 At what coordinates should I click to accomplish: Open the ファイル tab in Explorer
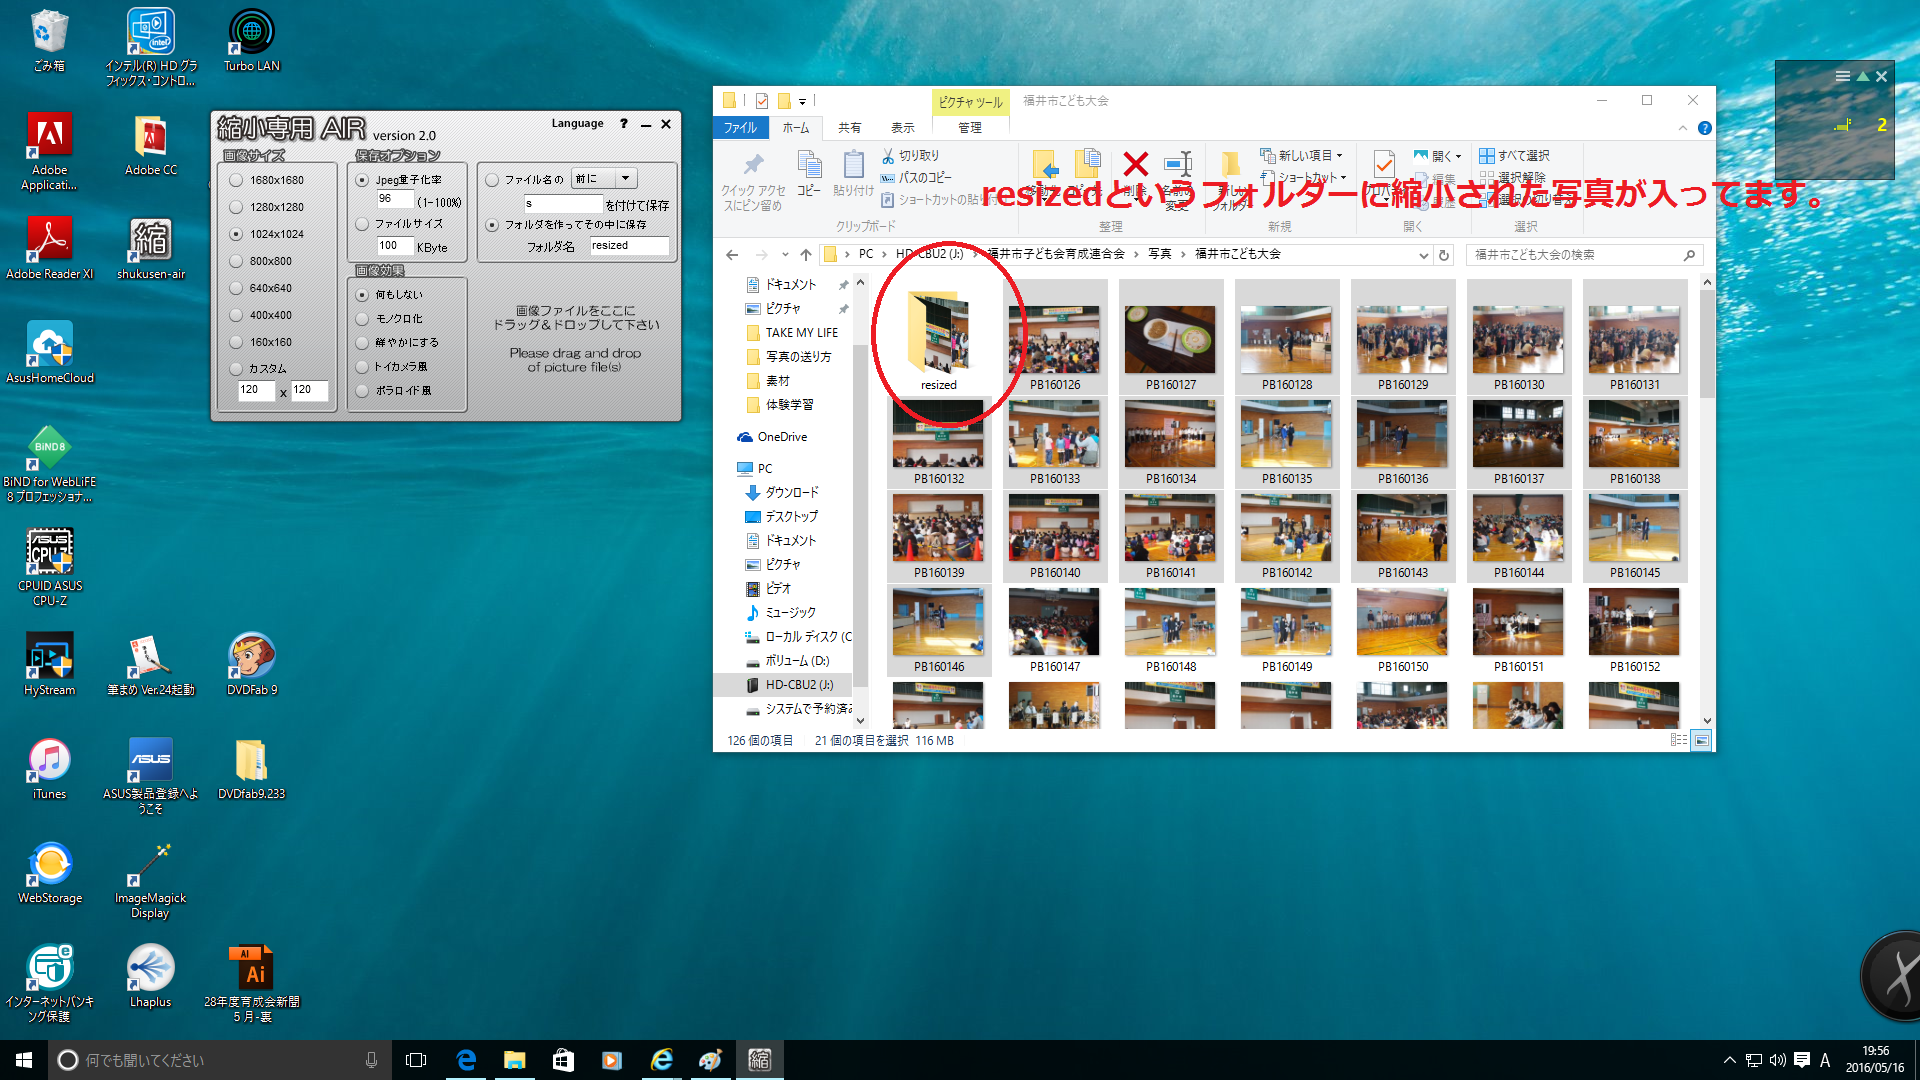click(740, 128)
